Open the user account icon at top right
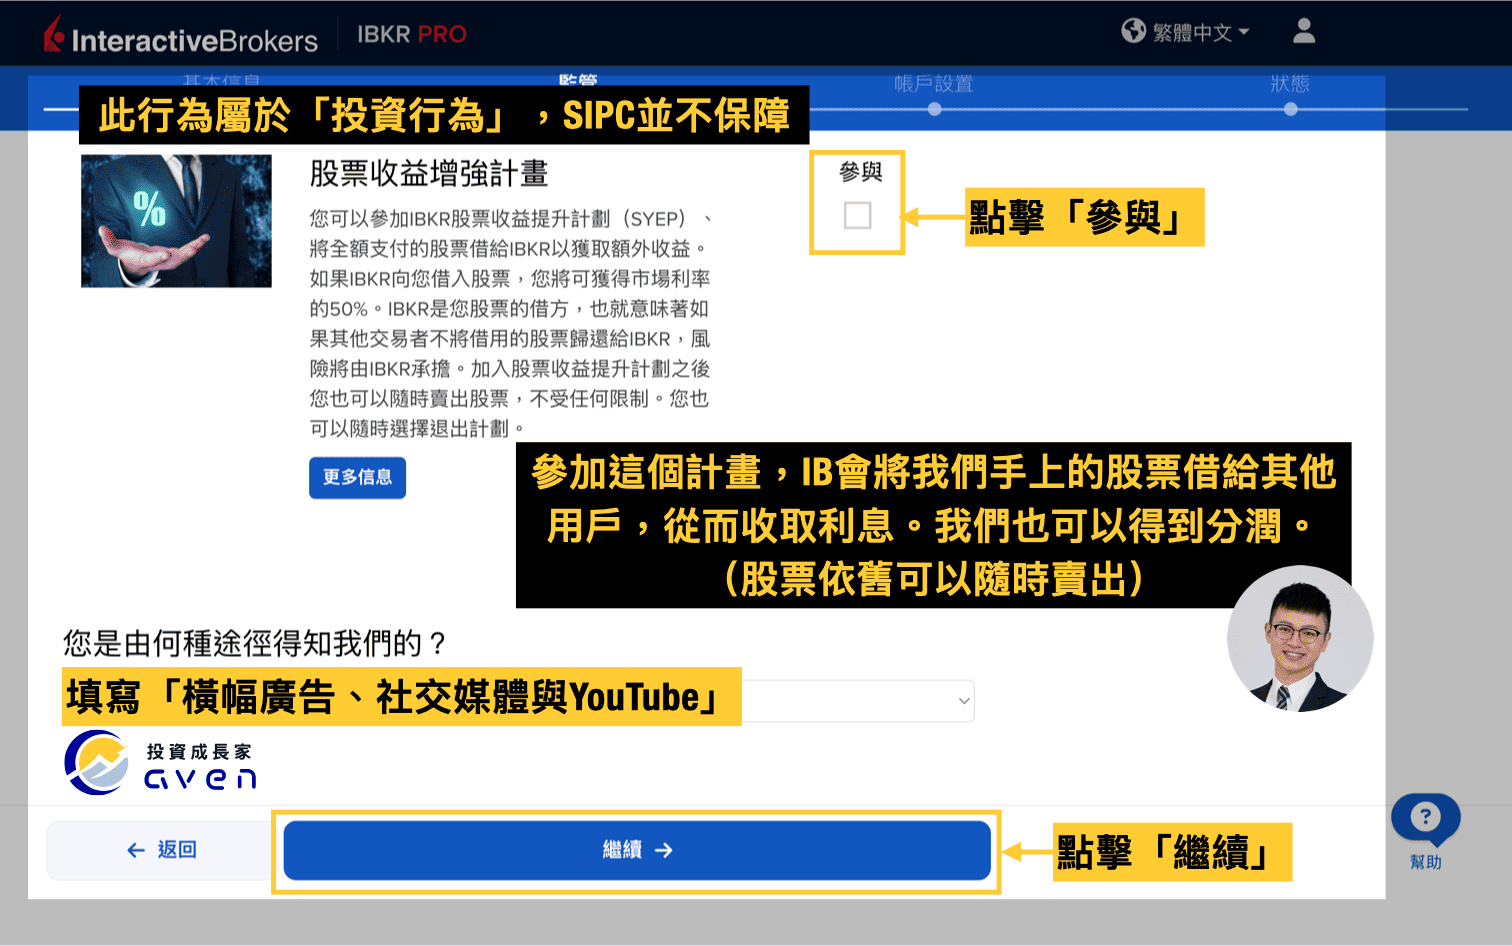Image resolution: width=1512 pixels, height=946 pixels. (x=1303, y=32)
